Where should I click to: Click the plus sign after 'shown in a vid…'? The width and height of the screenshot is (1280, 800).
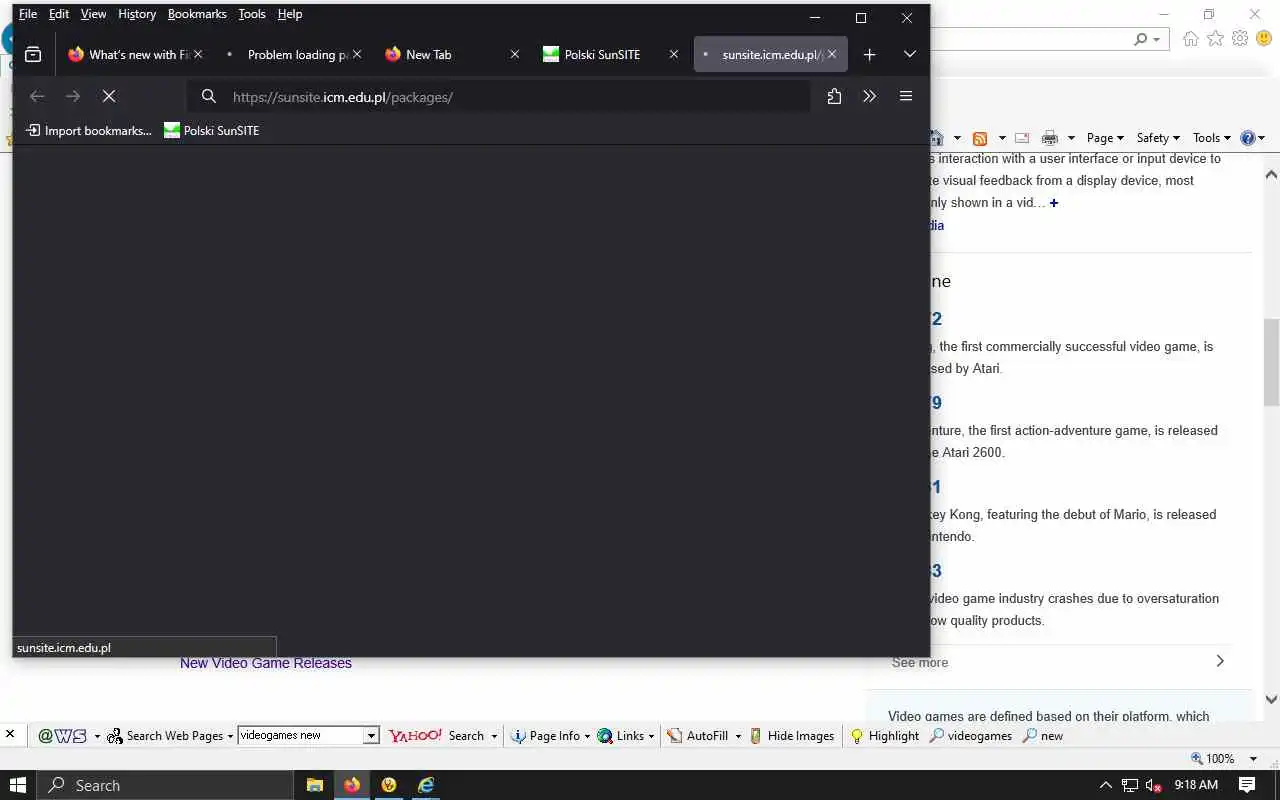point(1054,203)
